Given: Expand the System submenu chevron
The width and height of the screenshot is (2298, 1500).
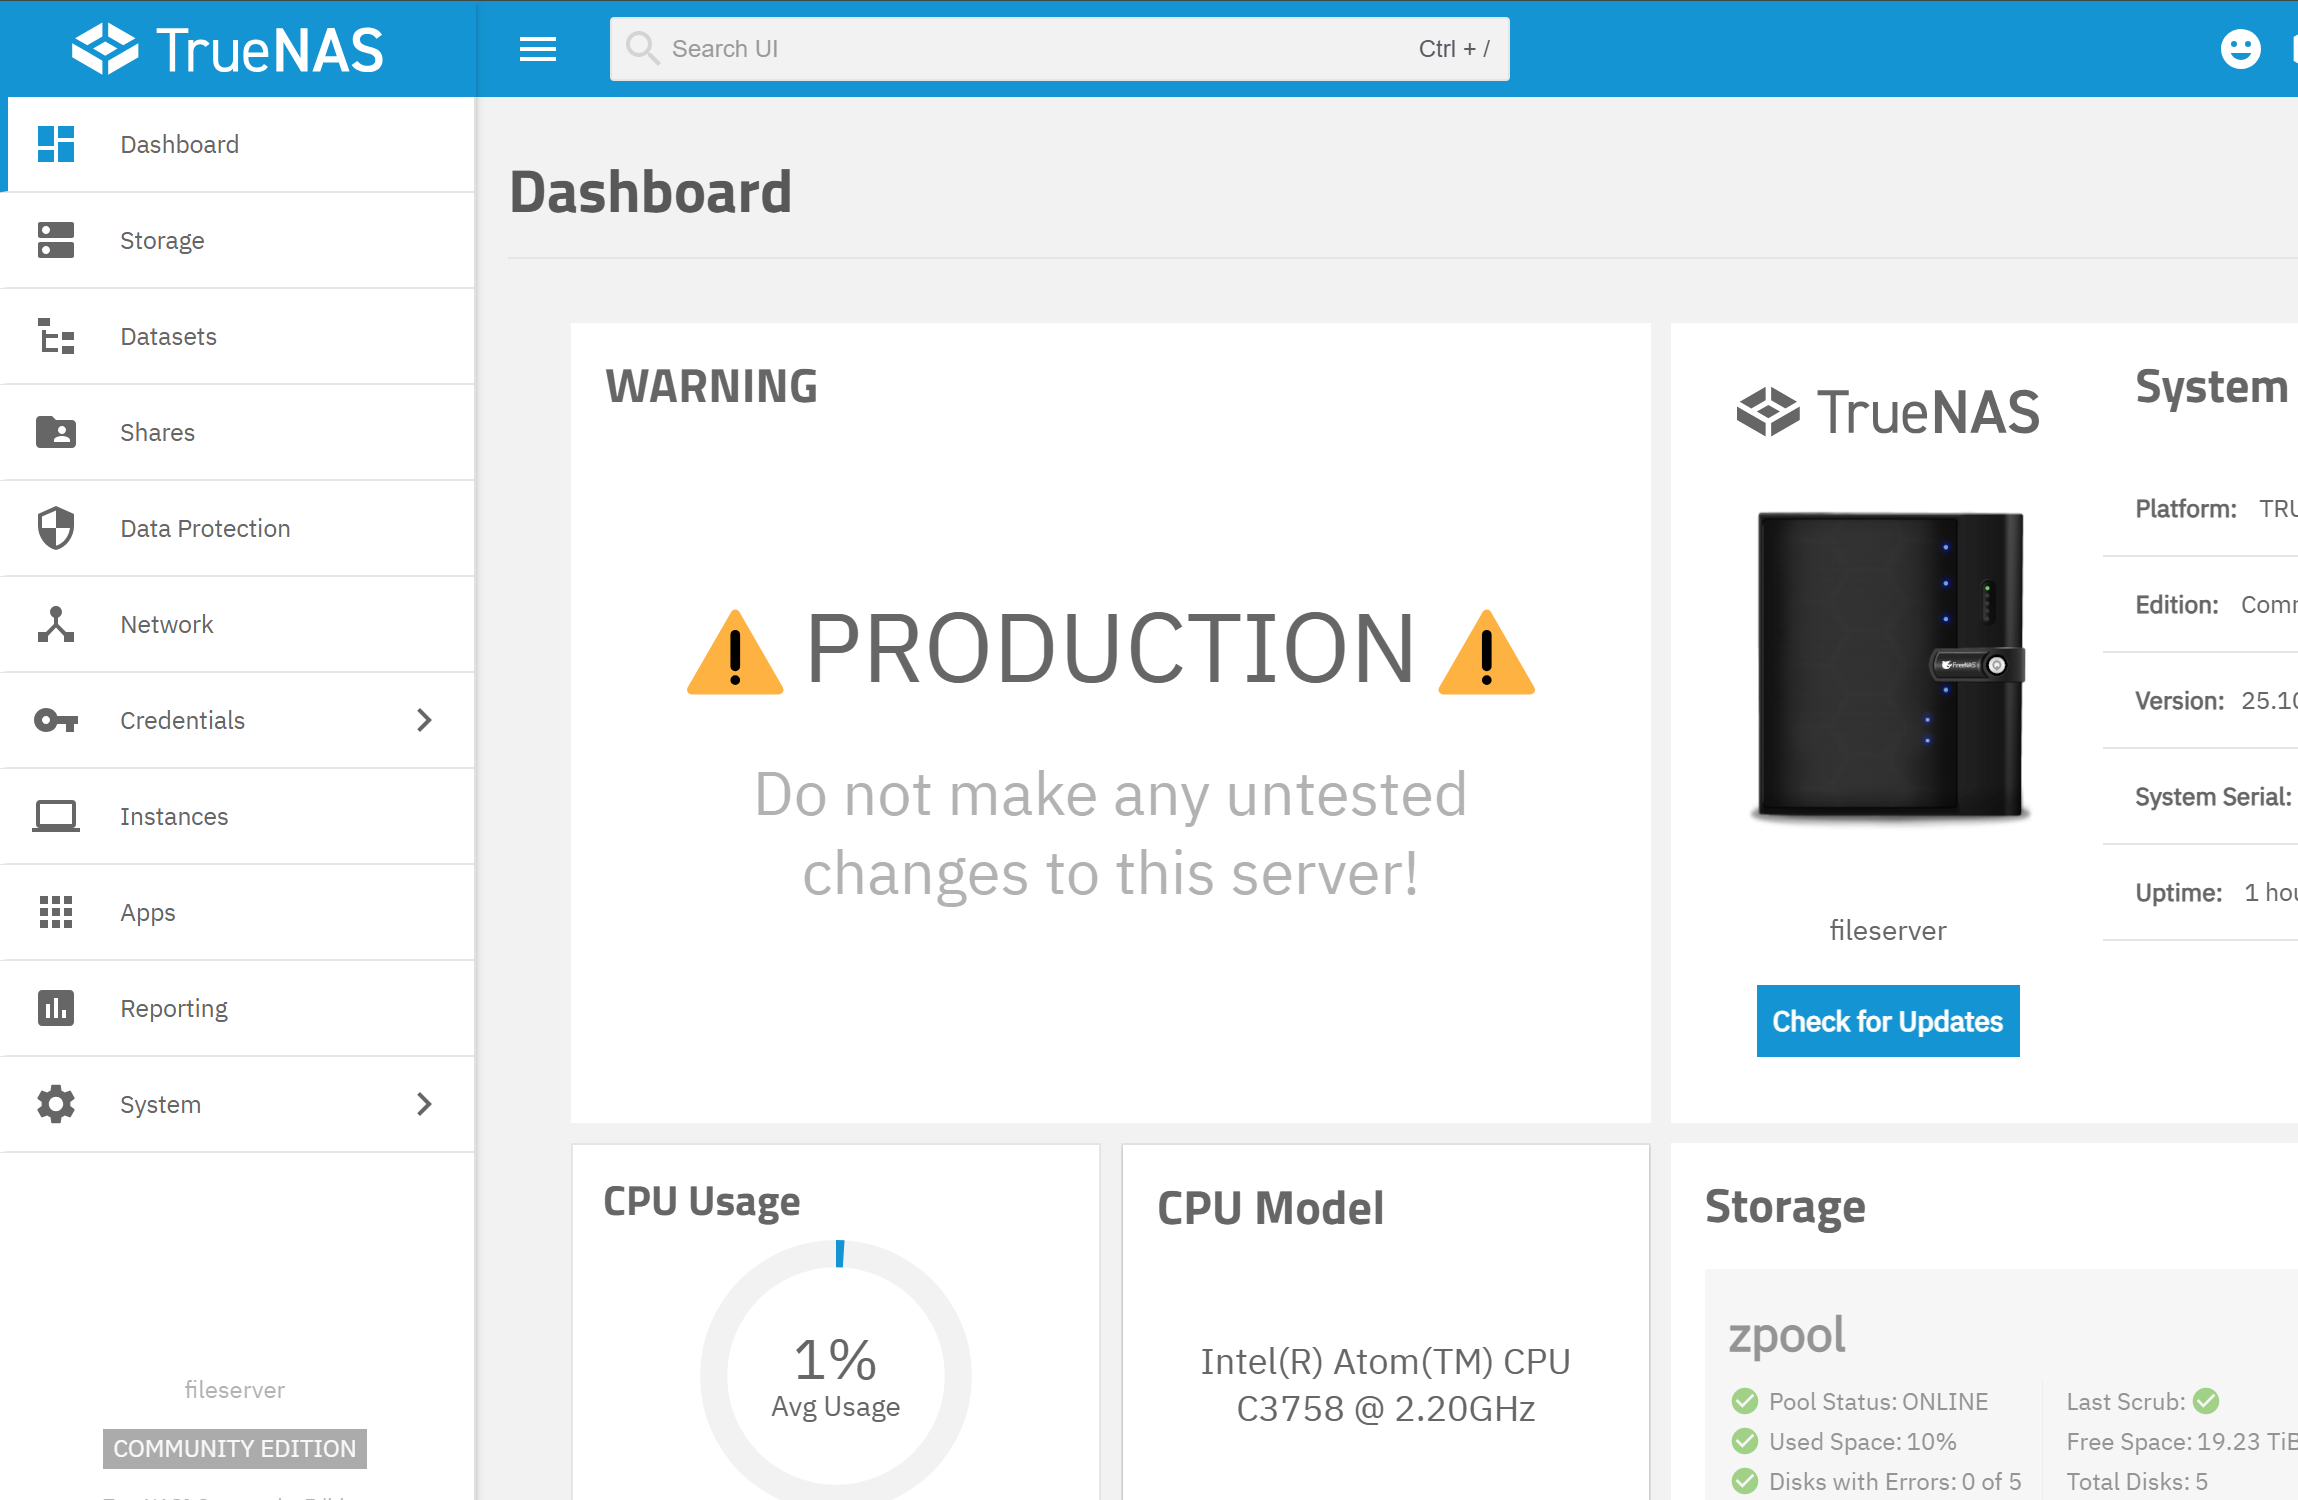Looking at the screenshot, I should click(424, 1104).
